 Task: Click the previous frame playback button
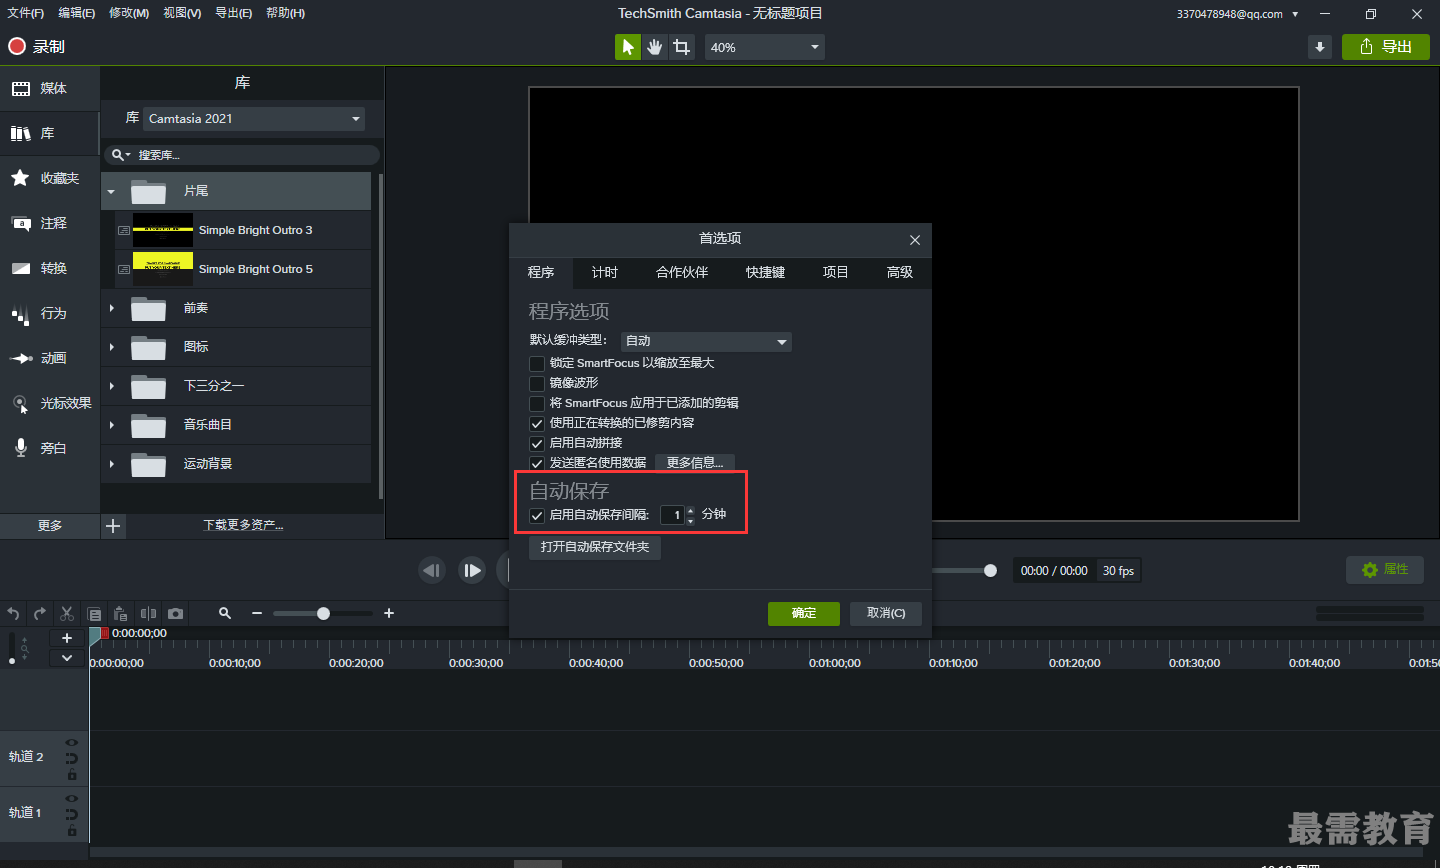point(432,570)
